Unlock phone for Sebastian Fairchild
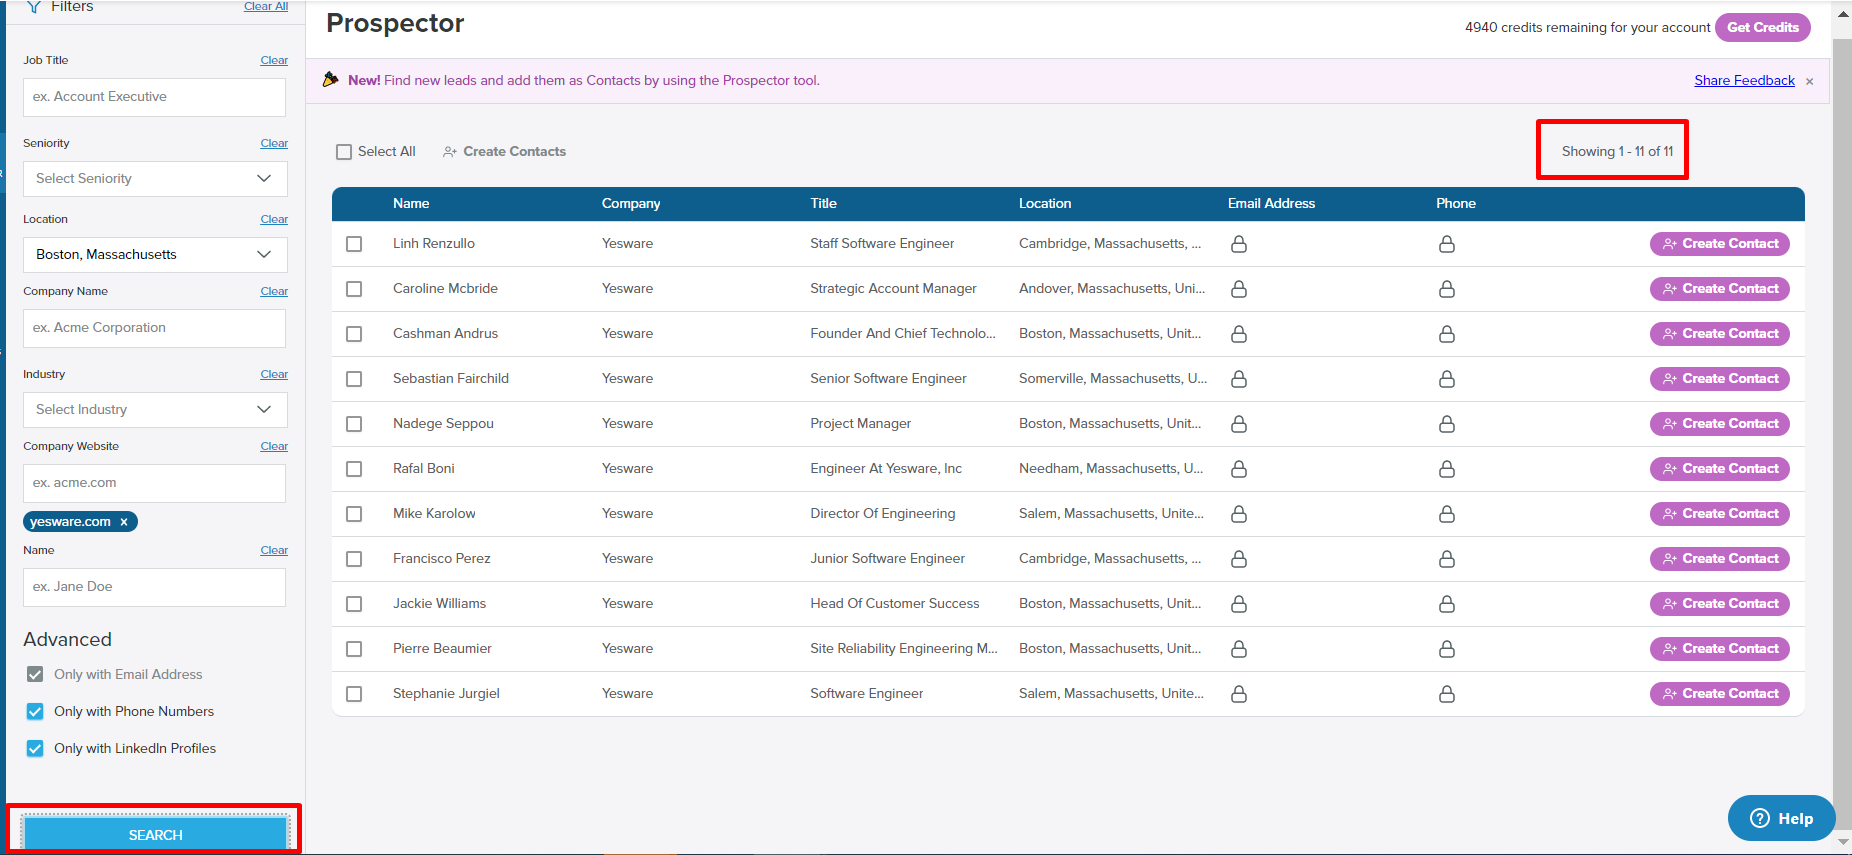 point(1446,379)
